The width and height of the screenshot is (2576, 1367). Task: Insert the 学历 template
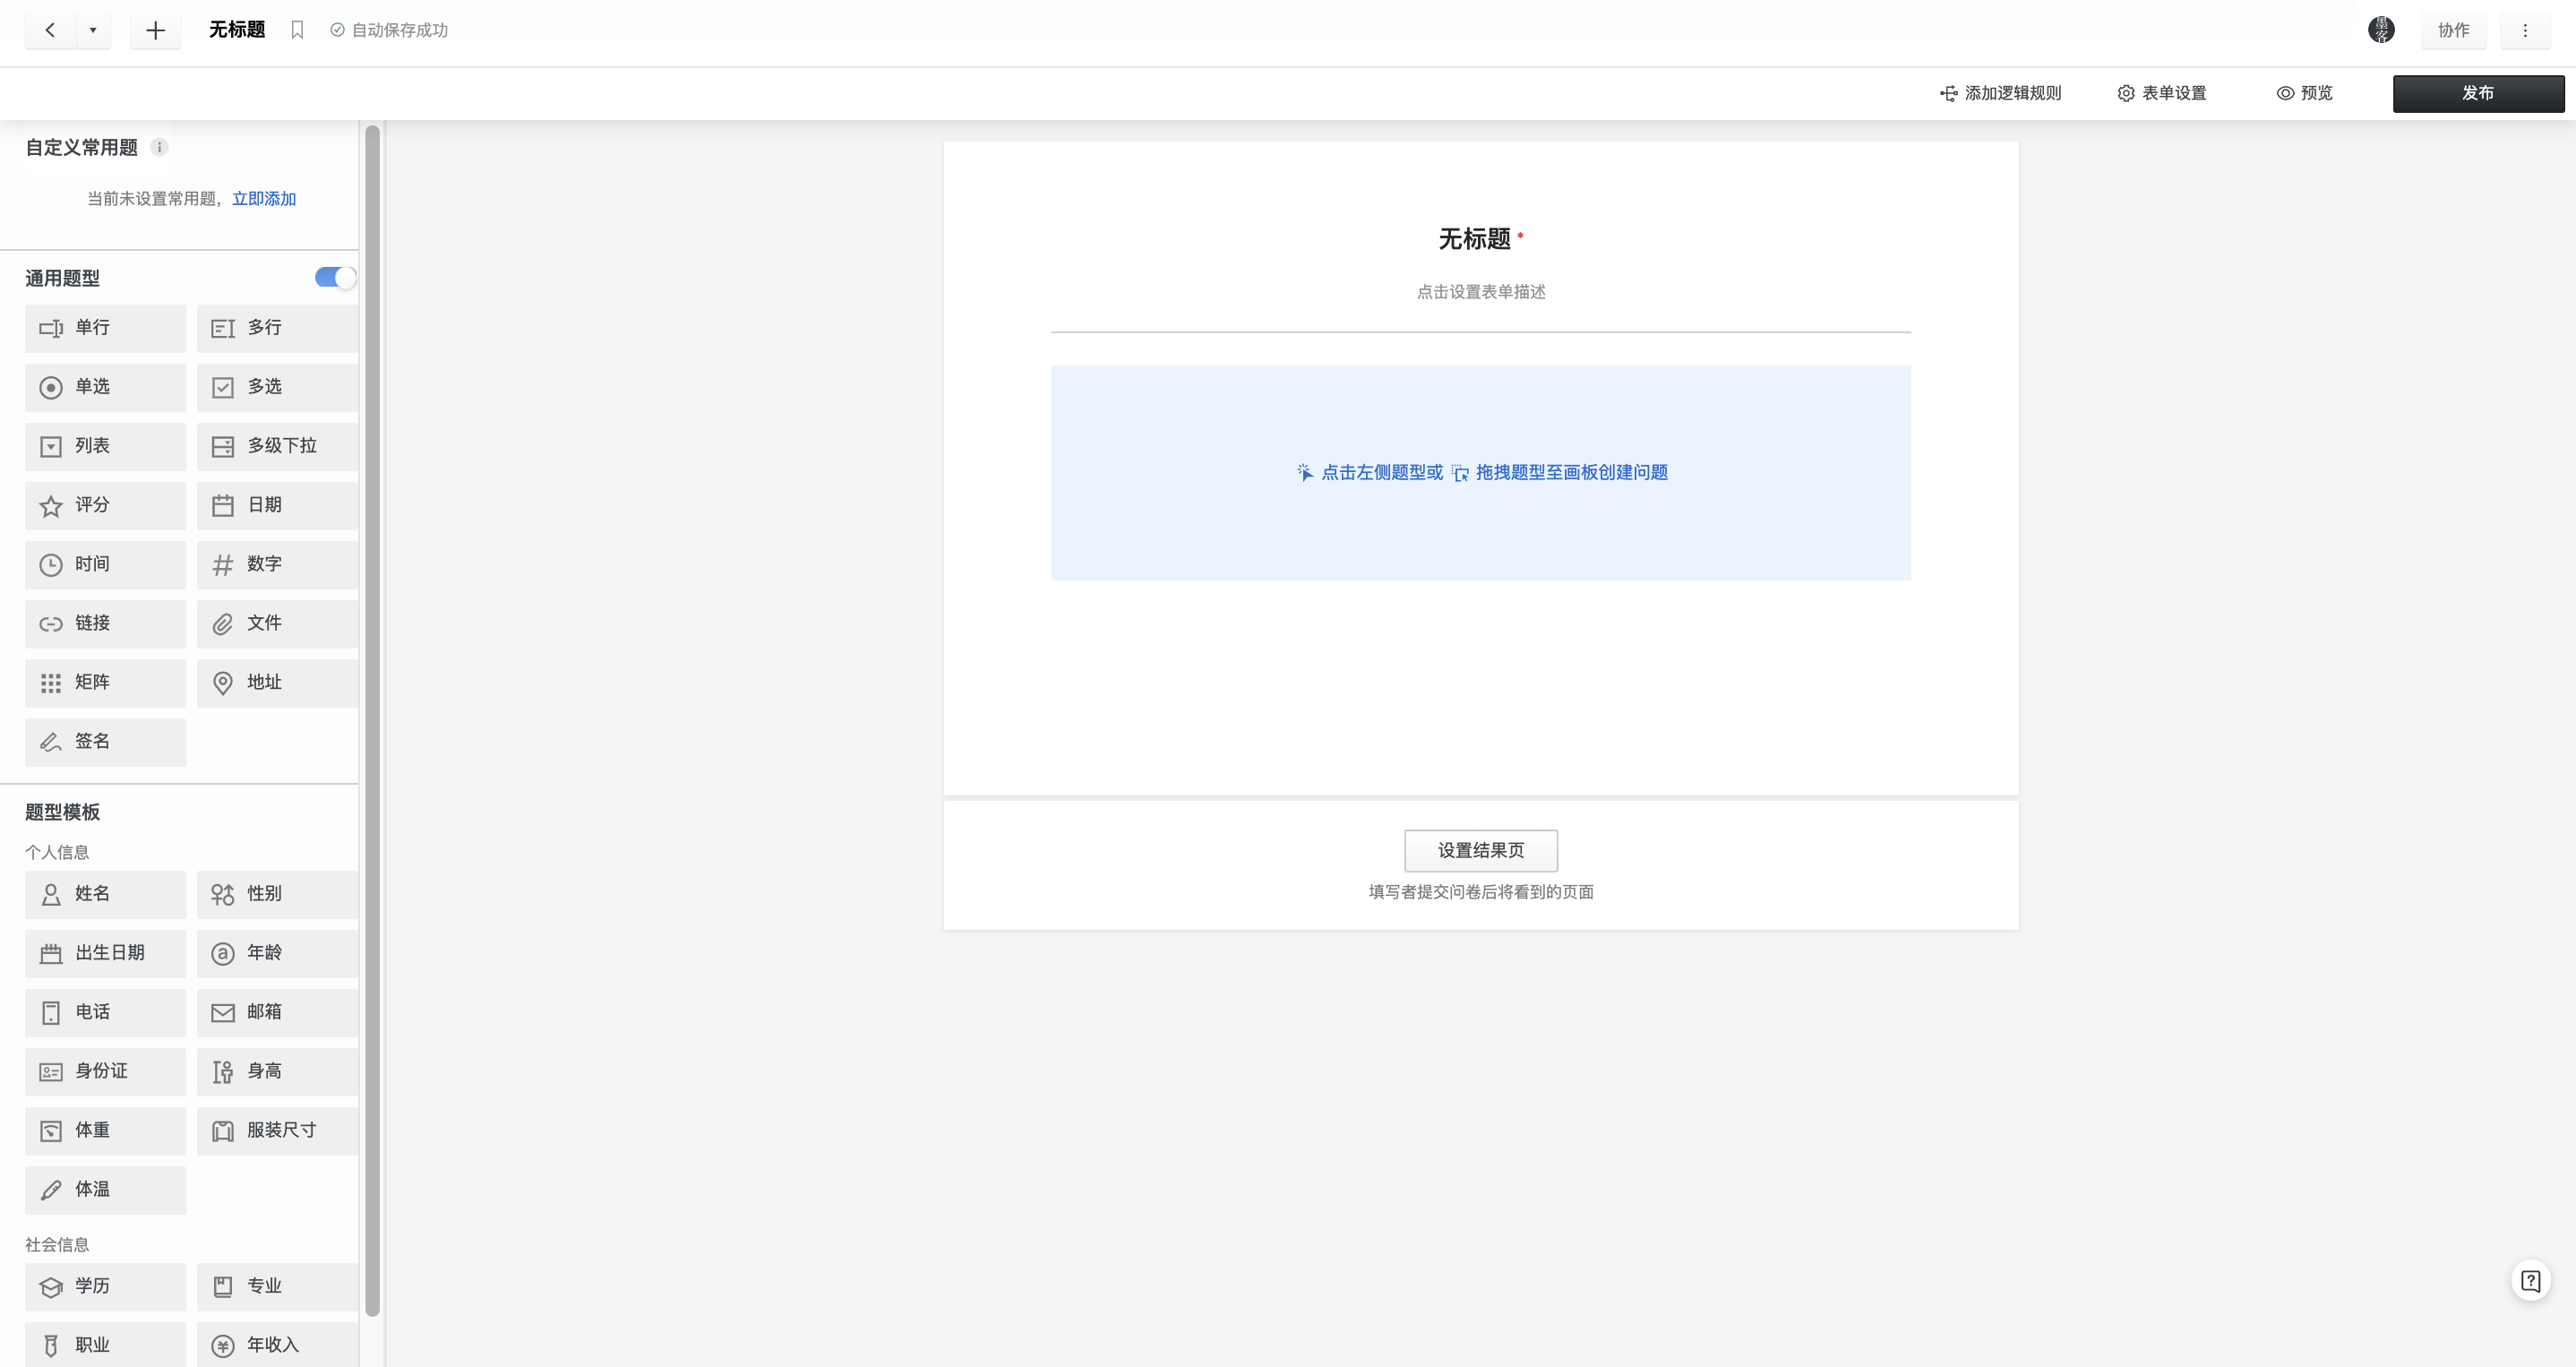coord(105,1286)
